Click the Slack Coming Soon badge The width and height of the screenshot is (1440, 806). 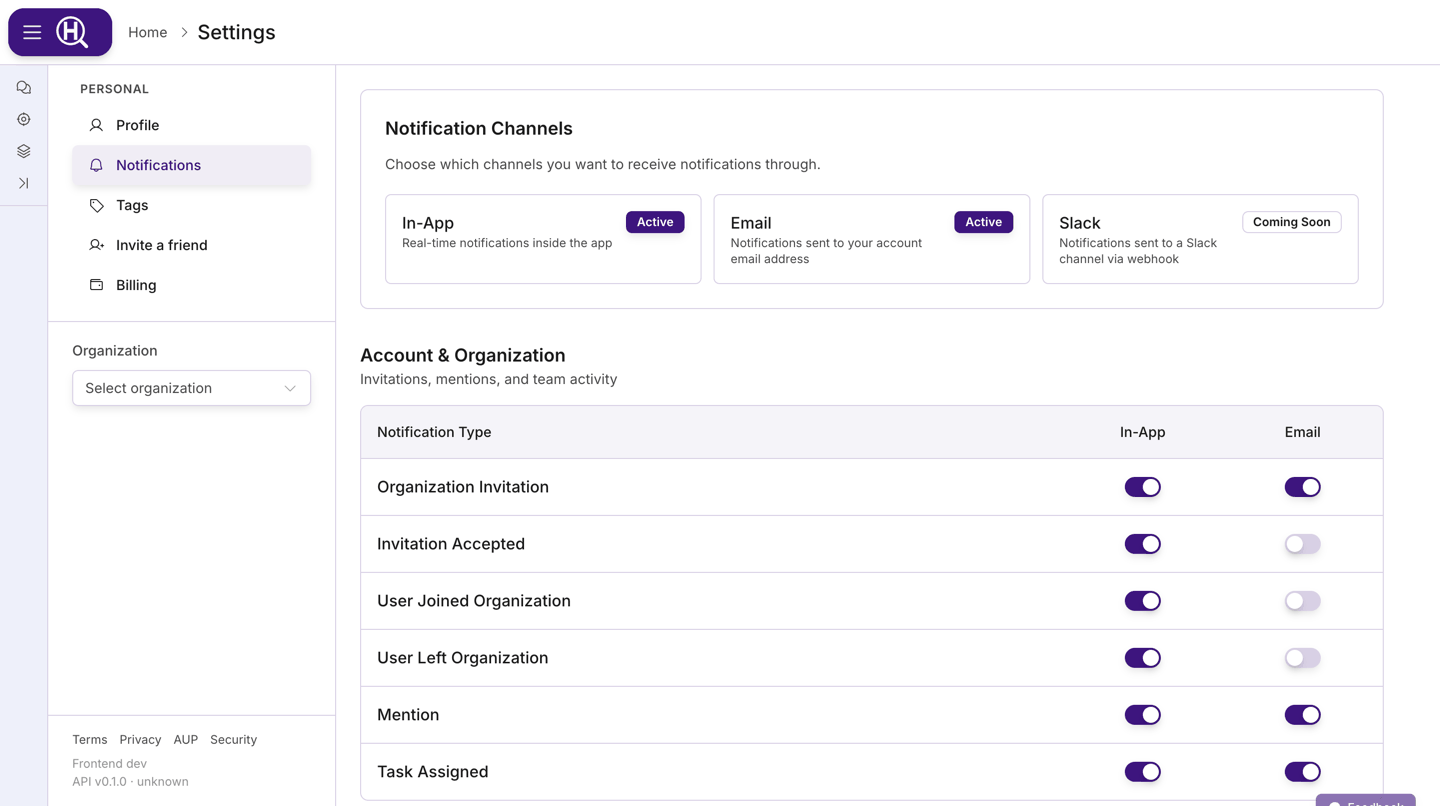point(1292,222)
